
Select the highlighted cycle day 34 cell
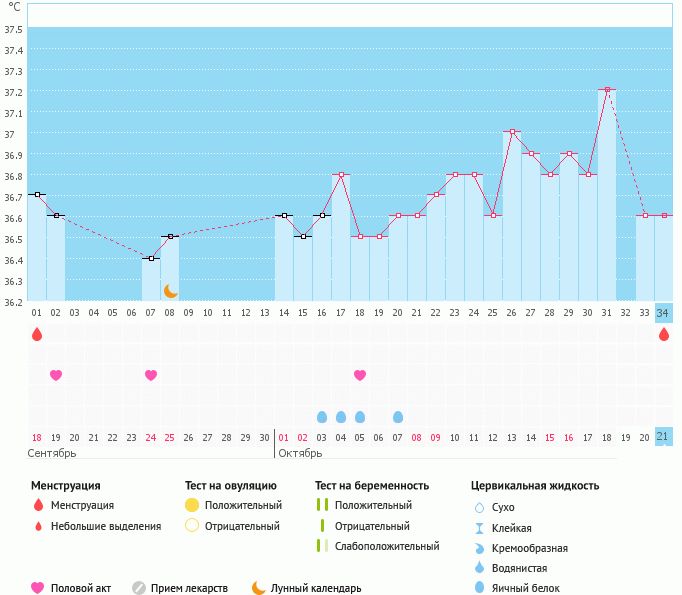pos(664,313)
